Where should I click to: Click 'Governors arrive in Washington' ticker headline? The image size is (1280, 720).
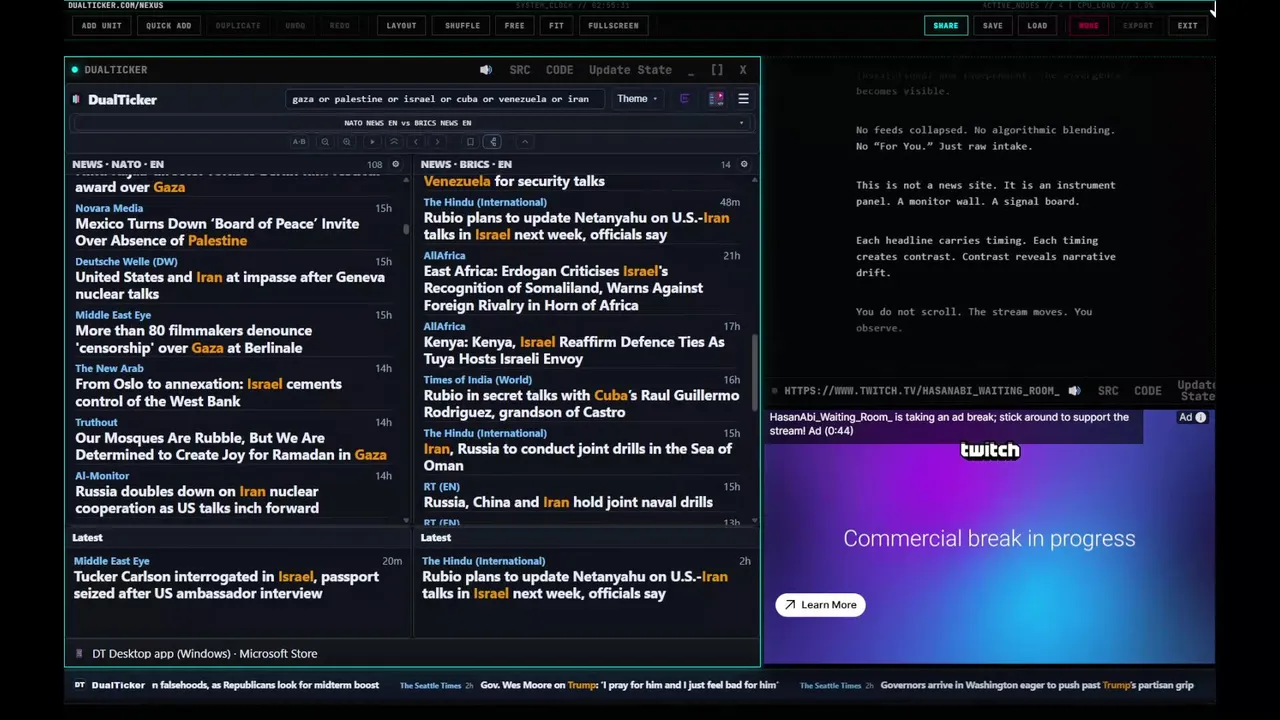[x=1037, y=685]
